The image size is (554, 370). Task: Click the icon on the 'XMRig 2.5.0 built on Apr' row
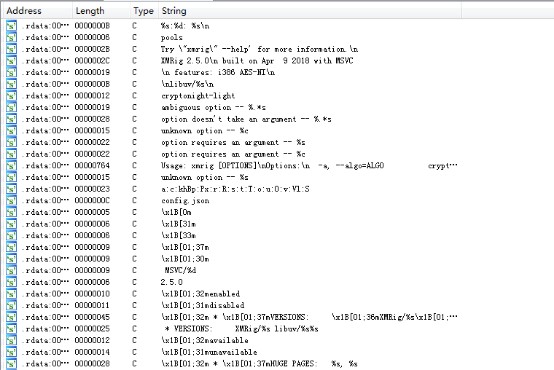click(11, 61)
